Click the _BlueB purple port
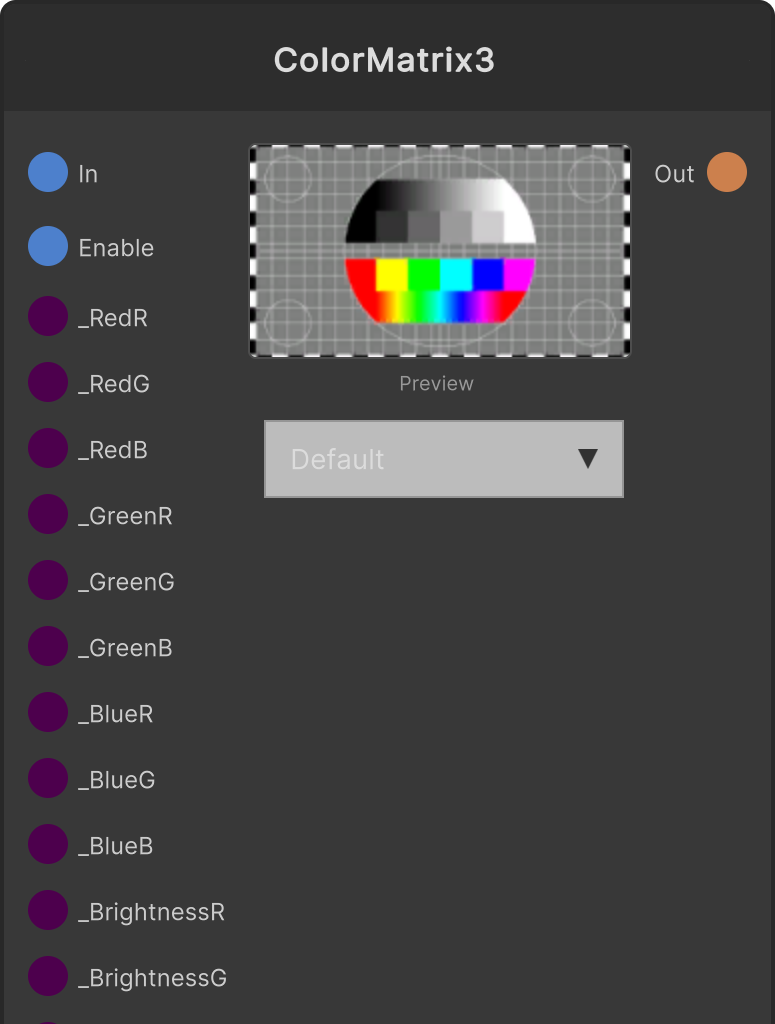 click(48, 844)
